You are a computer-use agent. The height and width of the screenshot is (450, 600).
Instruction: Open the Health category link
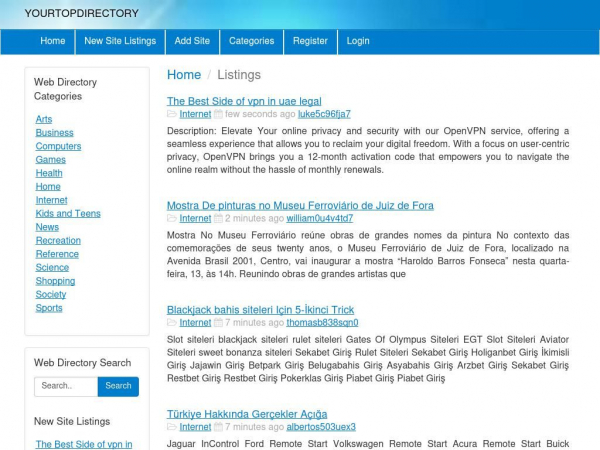click(49, 173)
